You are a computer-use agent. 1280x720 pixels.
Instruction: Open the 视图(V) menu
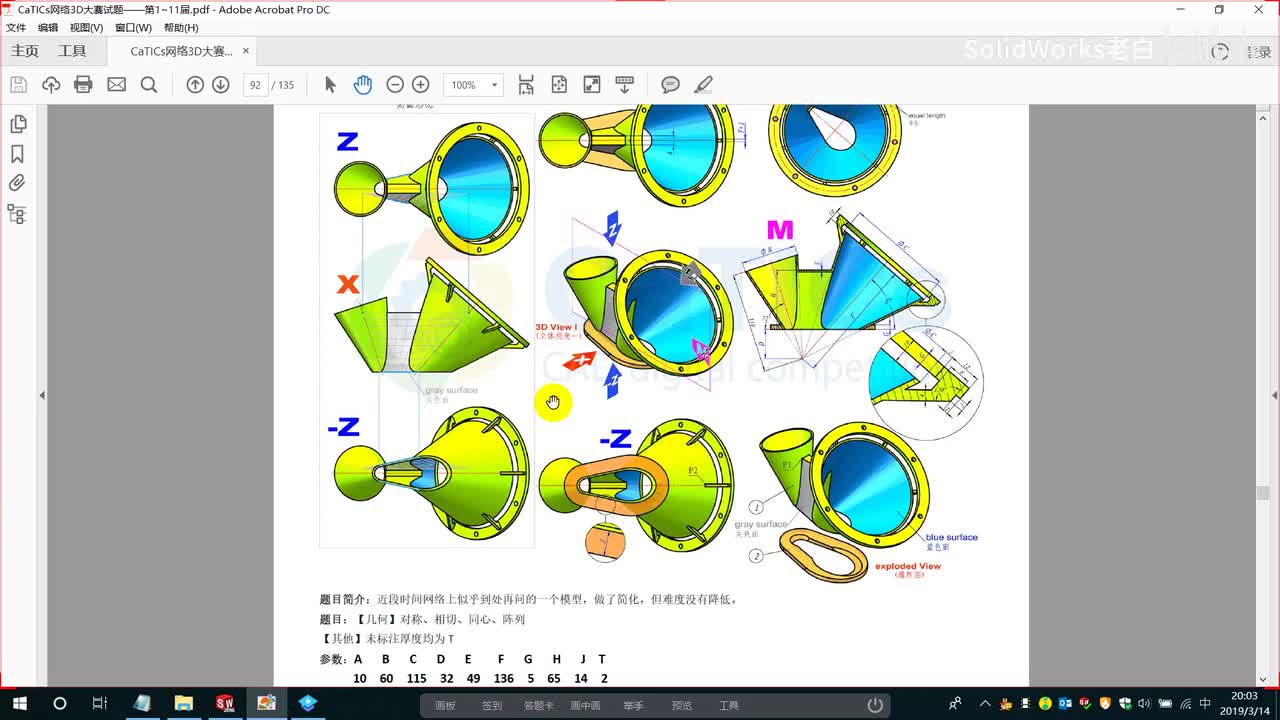click(86, 28)
